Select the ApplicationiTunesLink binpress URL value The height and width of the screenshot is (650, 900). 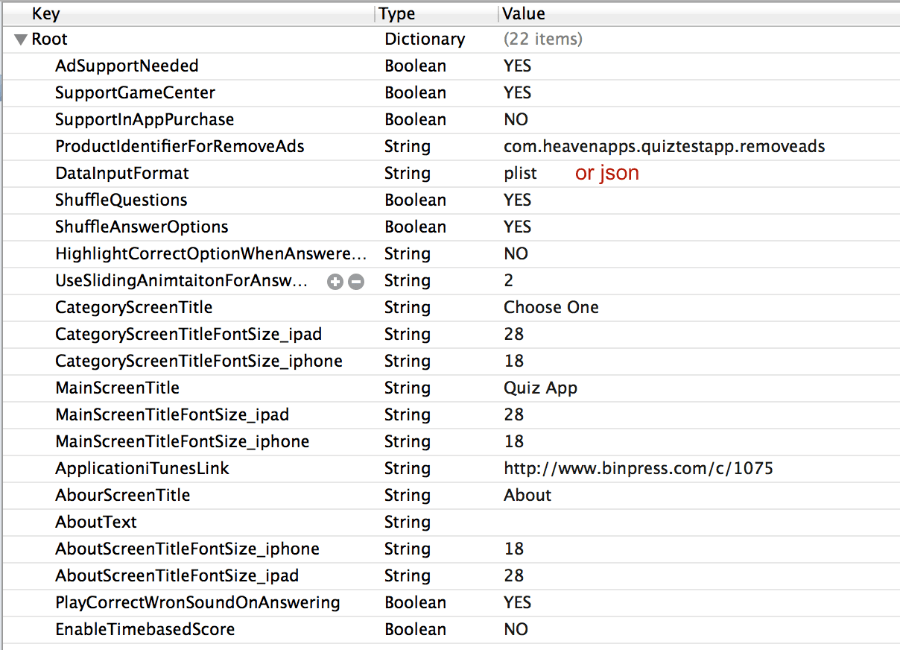click(x=638, y=469)
